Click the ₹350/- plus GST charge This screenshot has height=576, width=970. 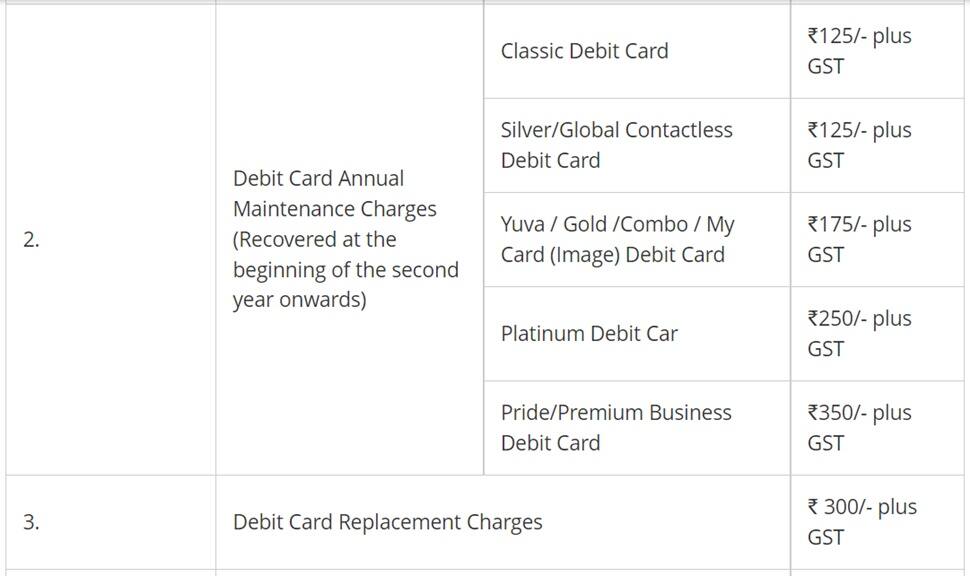click(859, 428)
